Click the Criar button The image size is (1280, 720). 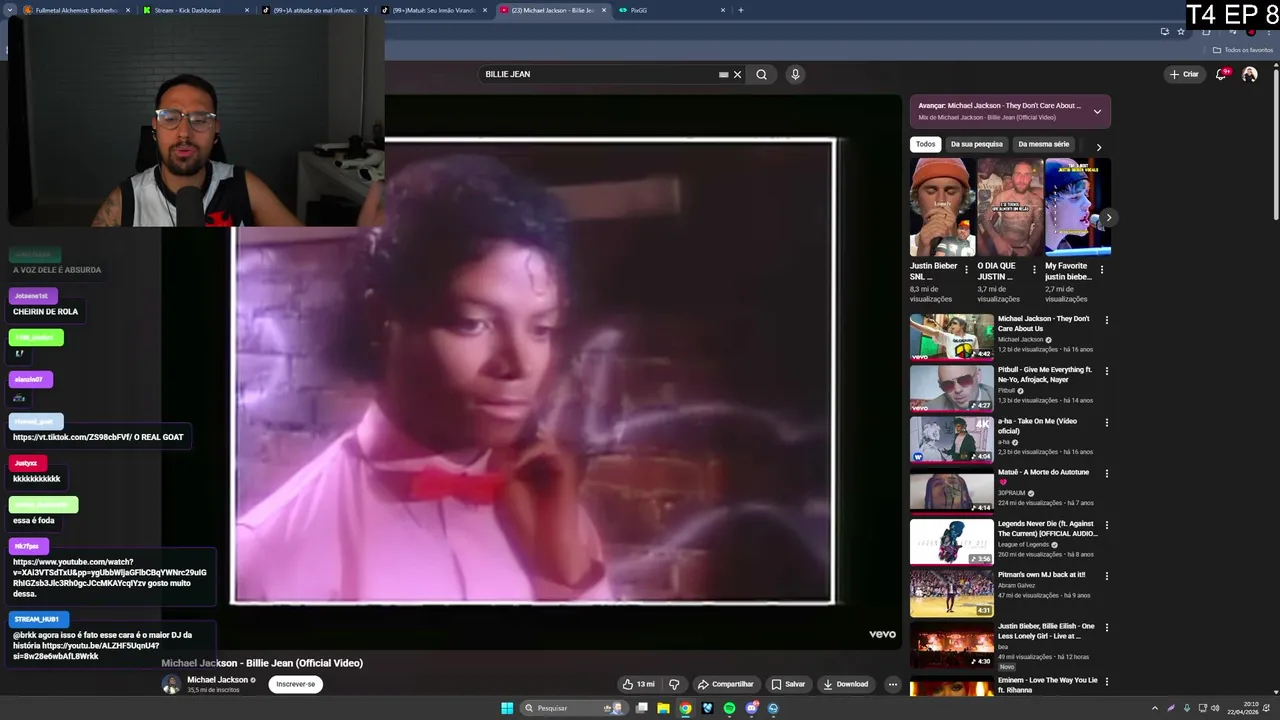(1184, 74)
